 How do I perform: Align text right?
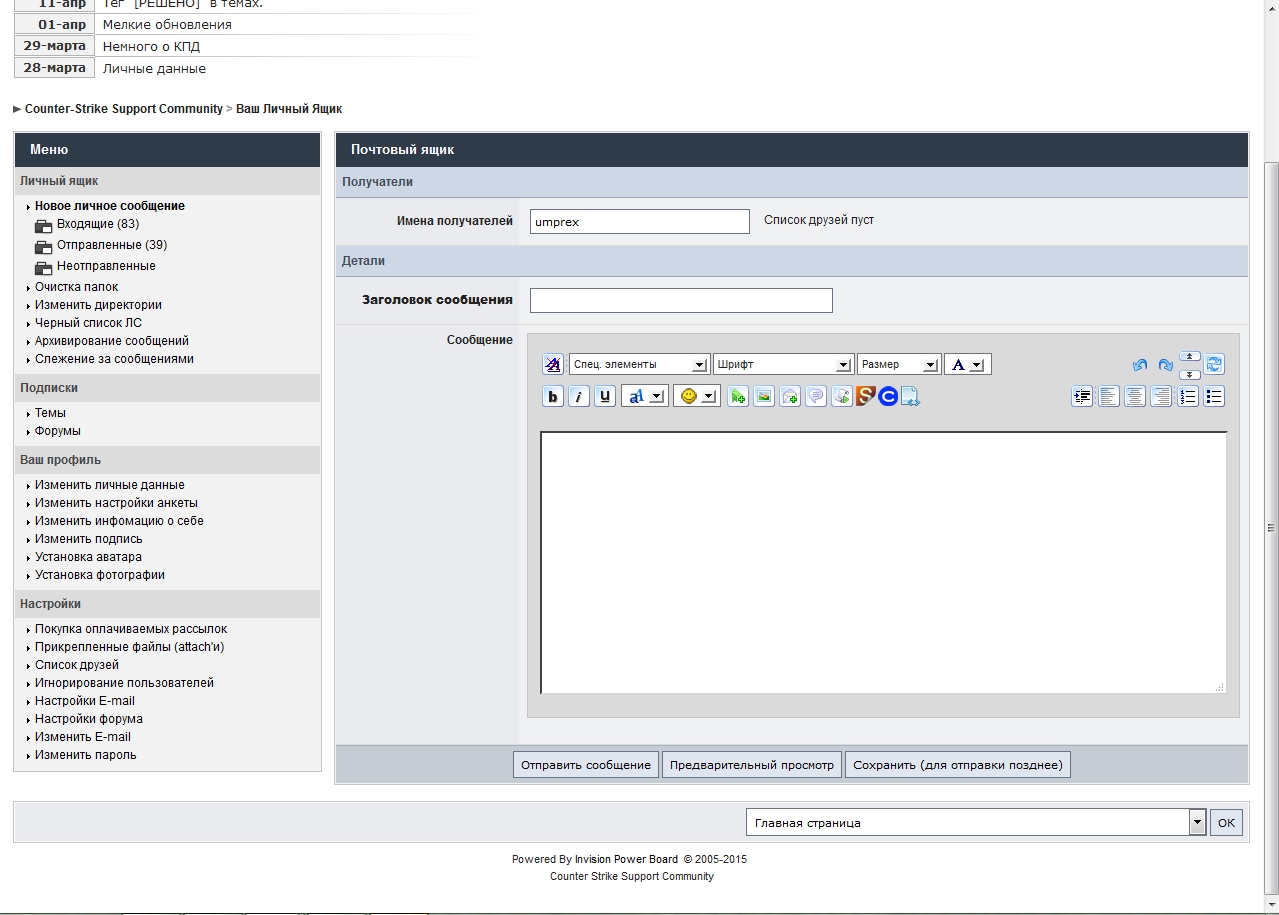click(x=1161, y=397)
